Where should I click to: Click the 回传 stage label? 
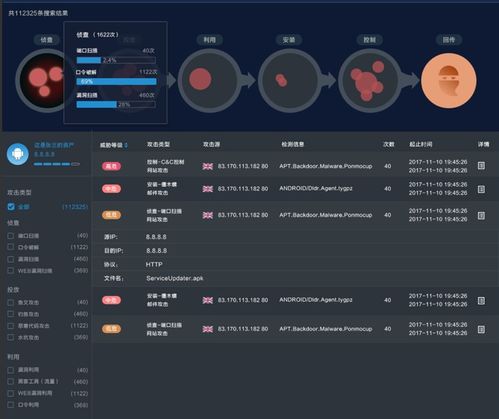pyautogui.click(x=449, y=40)
